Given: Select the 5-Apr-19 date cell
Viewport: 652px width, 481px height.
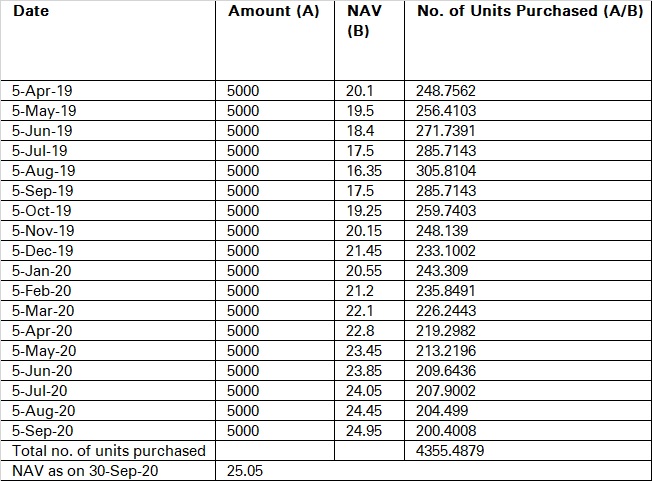Looking at the screenshot, I should [x=40, y=91].
